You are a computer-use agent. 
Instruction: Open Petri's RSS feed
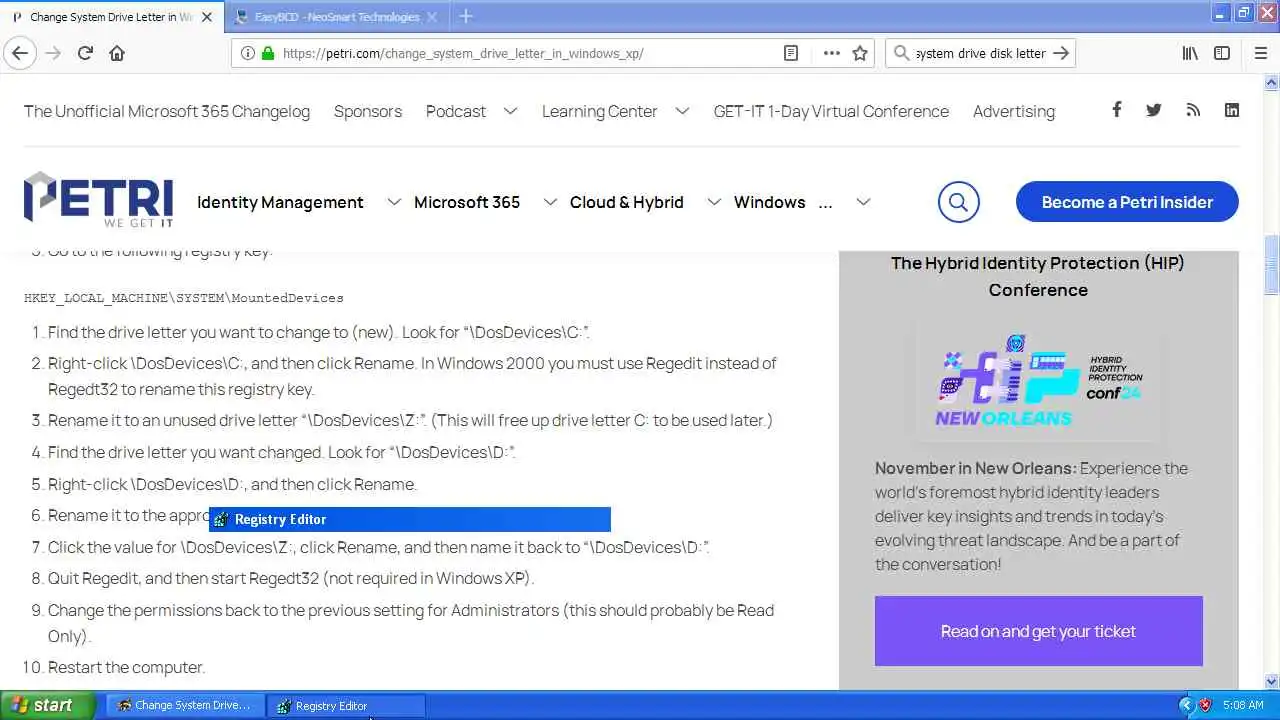[1193, 110]
